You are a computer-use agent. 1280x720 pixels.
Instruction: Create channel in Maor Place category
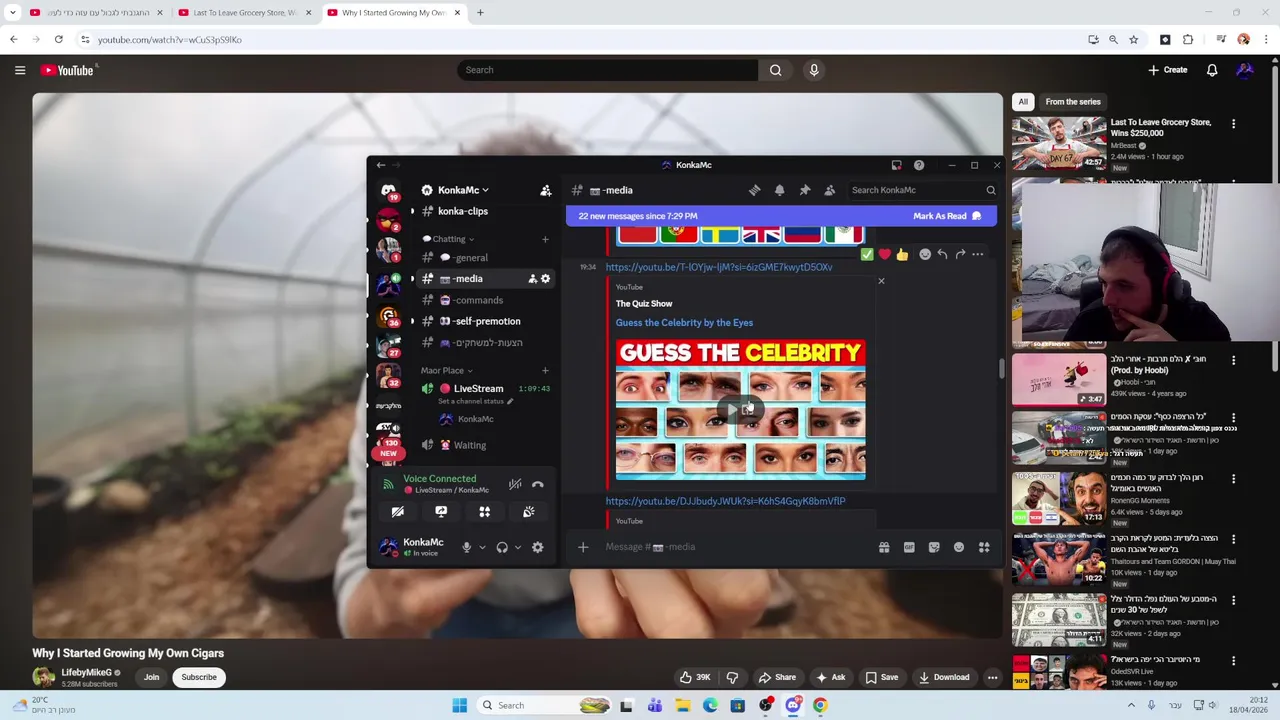pyautogui.click(x=545, y=370)
